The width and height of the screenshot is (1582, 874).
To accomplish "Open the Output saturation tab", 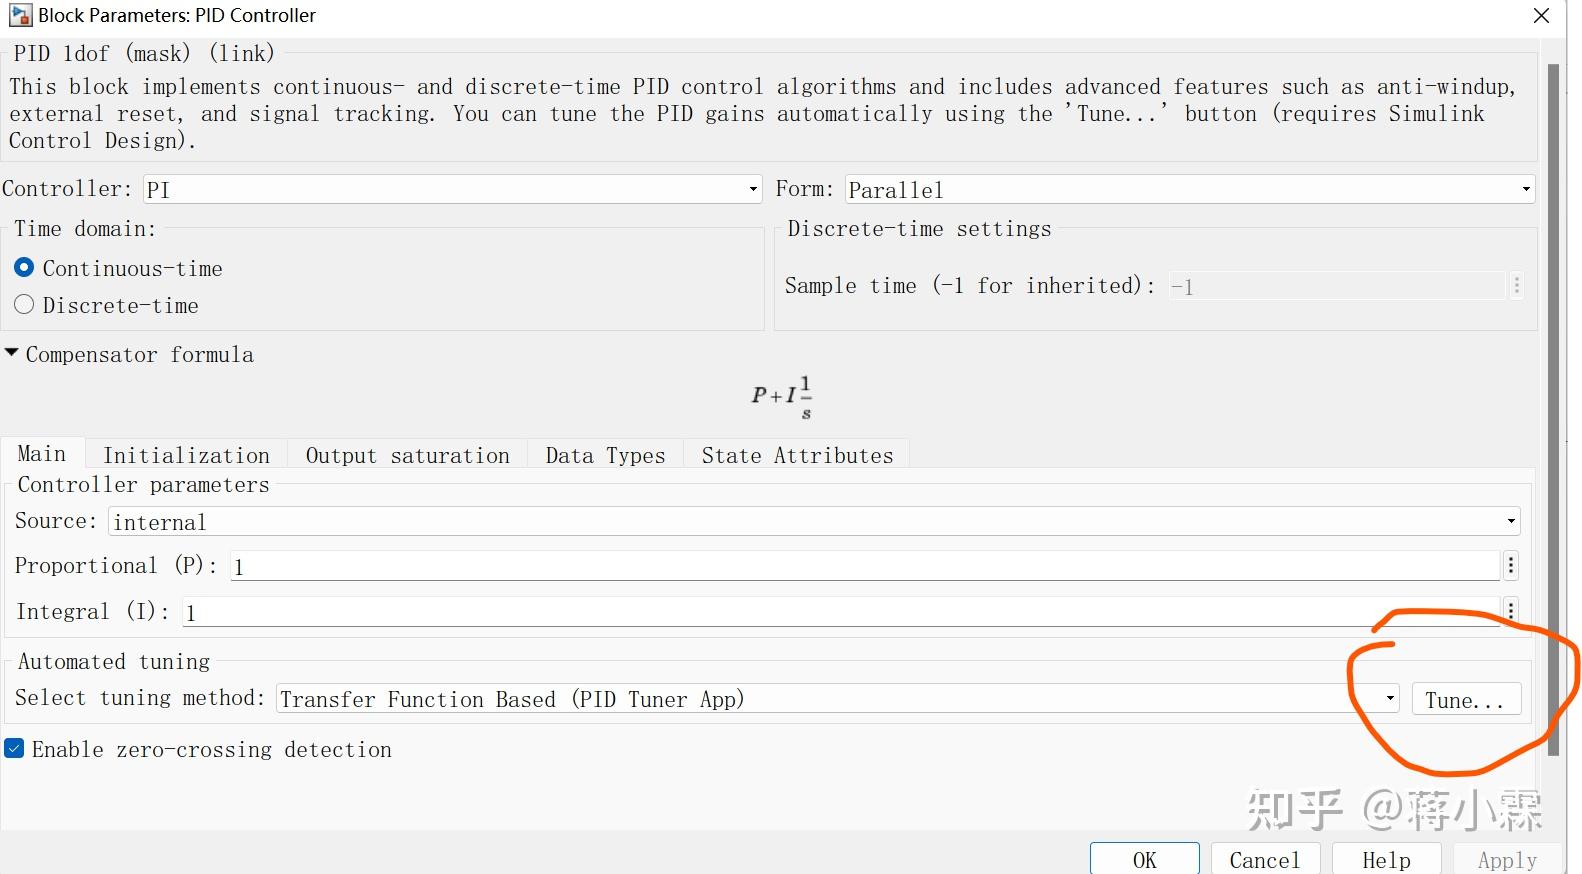I will tap(407, 455).
